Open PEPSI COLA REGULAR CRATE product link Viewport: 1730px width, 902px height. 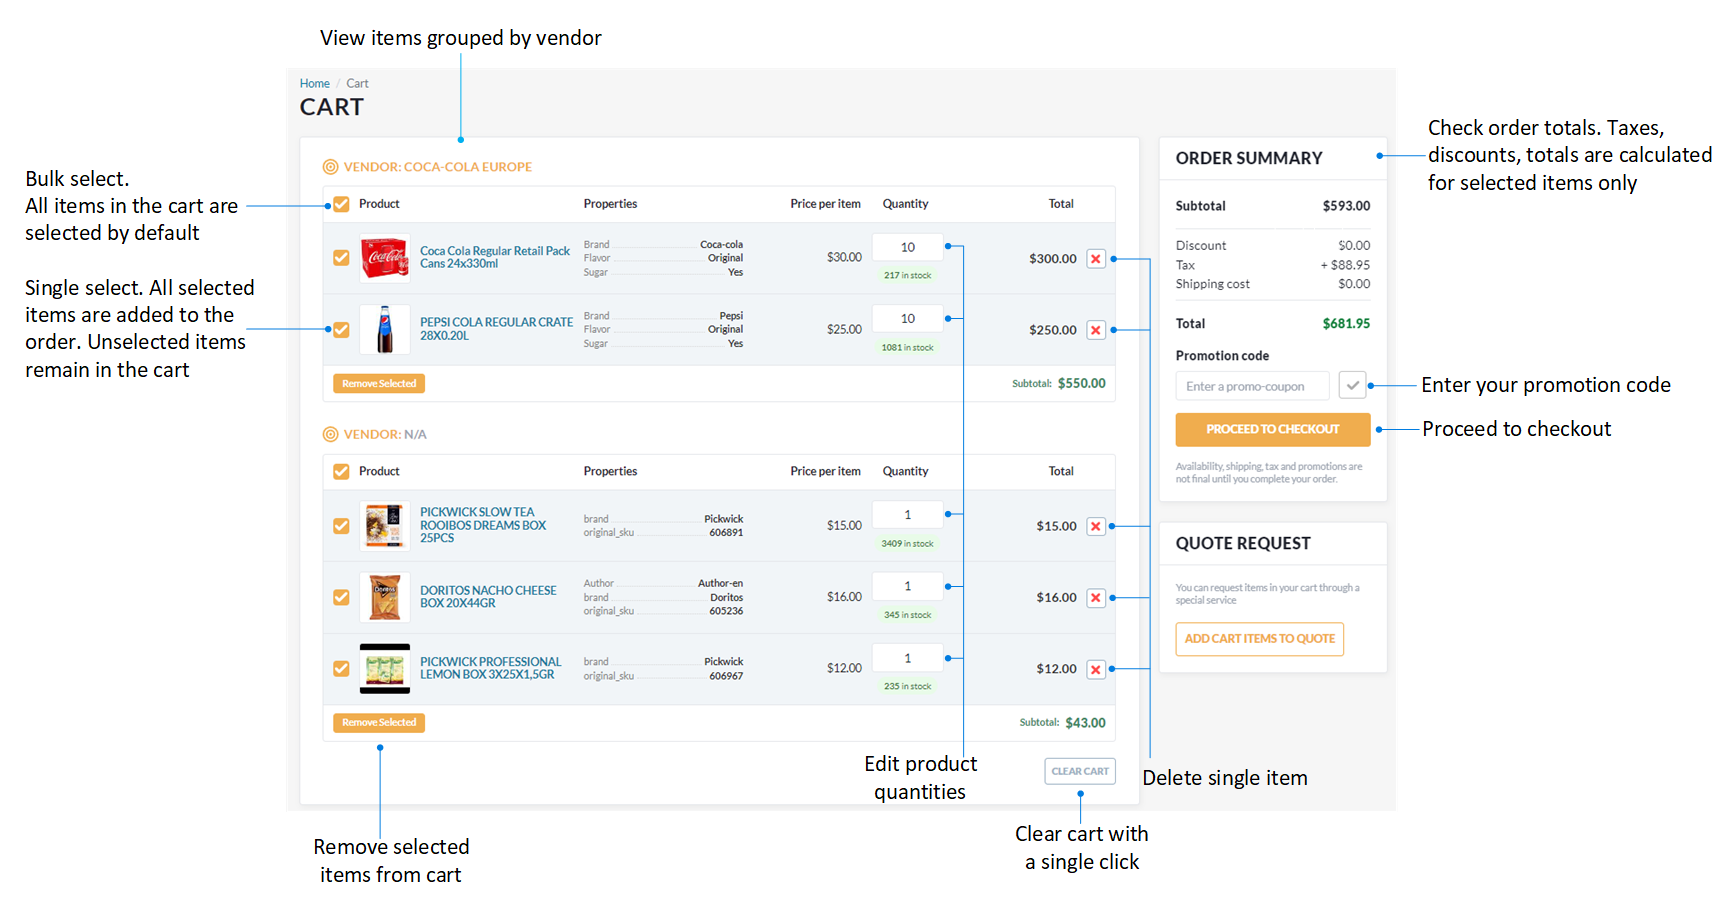496,329
